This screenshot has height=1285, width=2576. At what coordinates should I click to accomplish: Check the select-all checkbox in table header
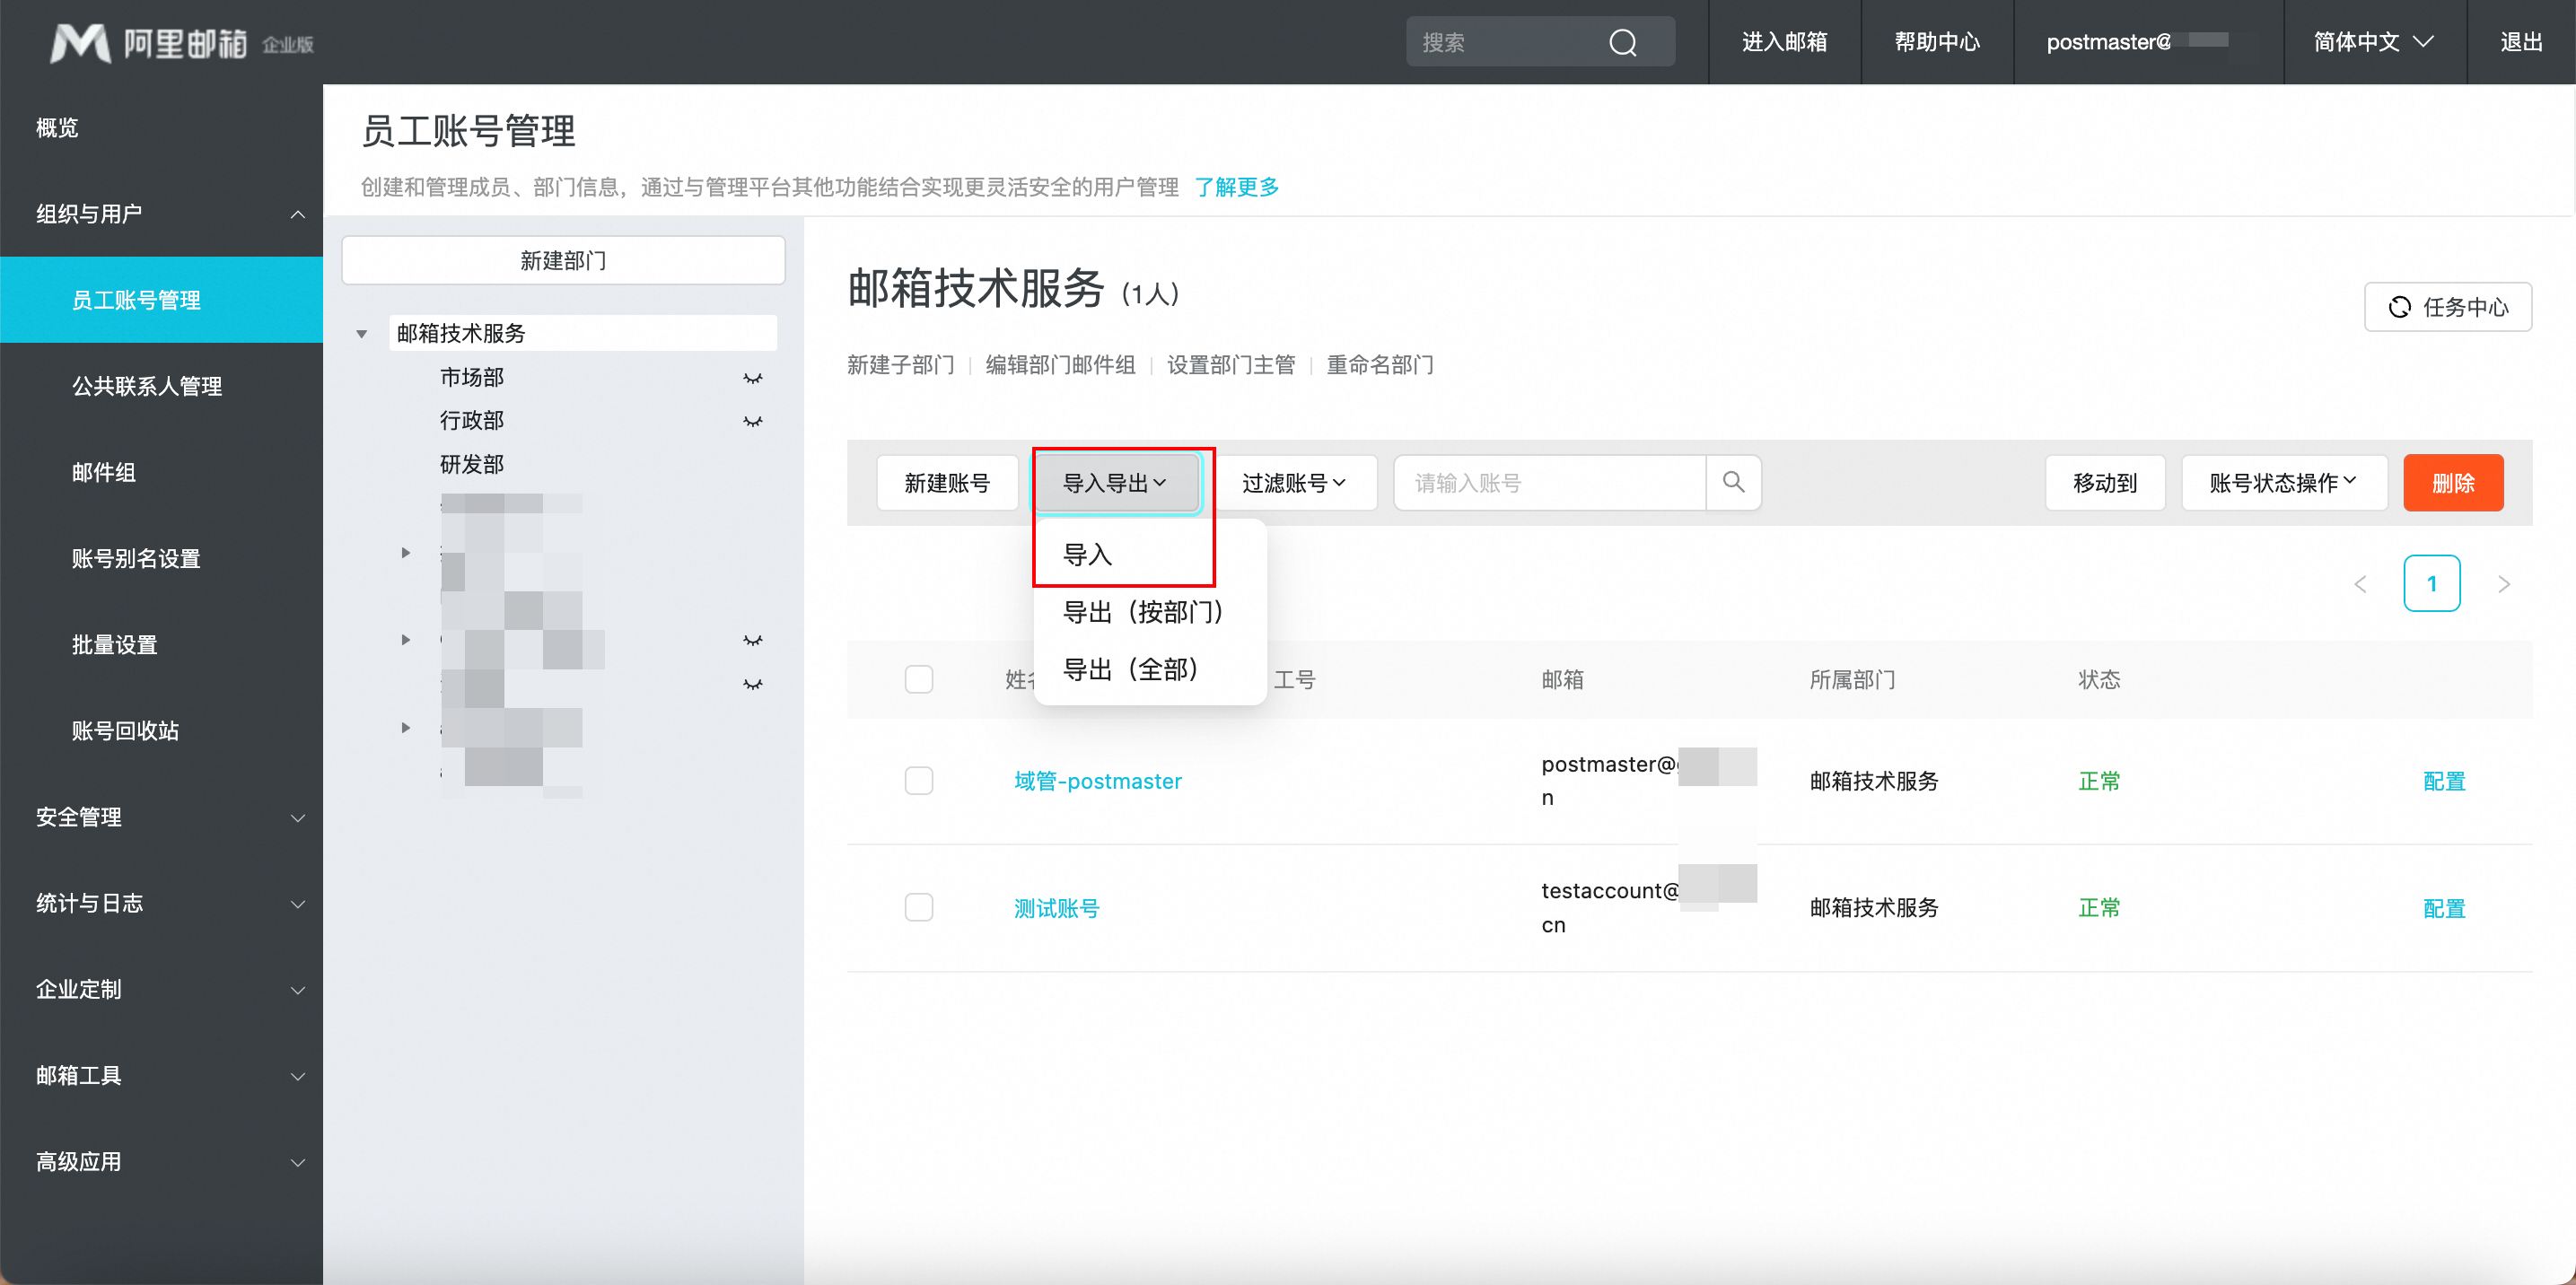coord(918,680)
